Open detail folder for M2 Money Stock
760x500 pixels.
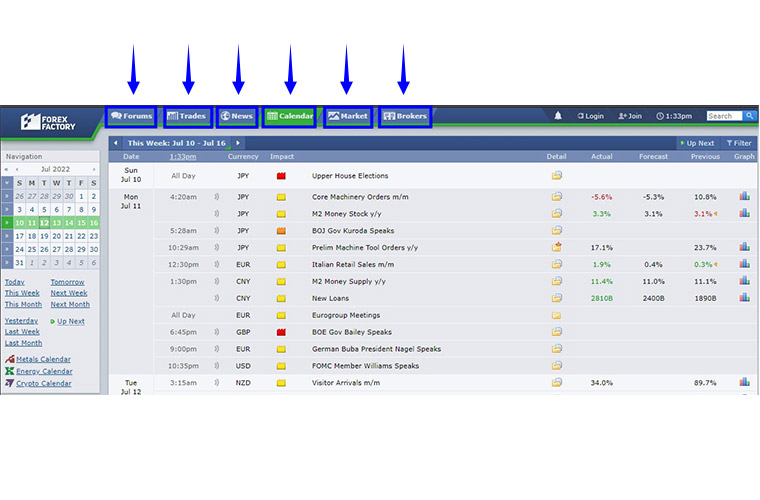[x=556, y=214]
